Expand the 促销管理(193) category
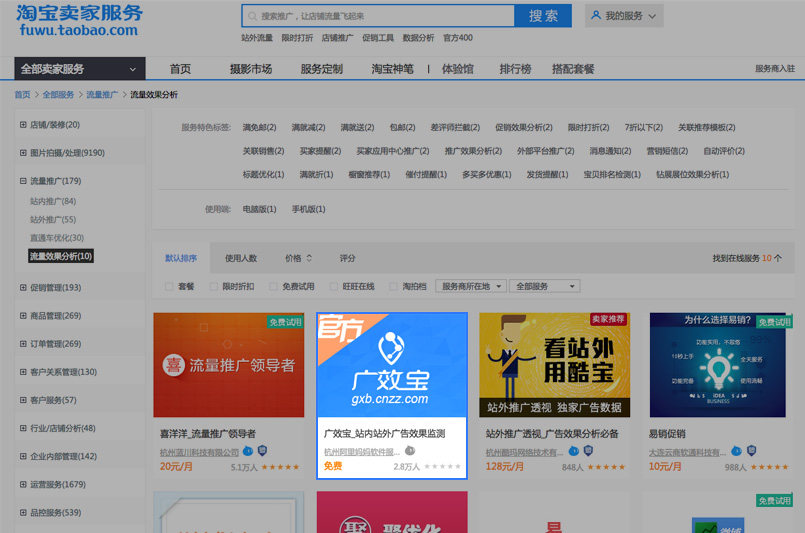Viewport: 805px width, 533px height. (x=23, y=288)
